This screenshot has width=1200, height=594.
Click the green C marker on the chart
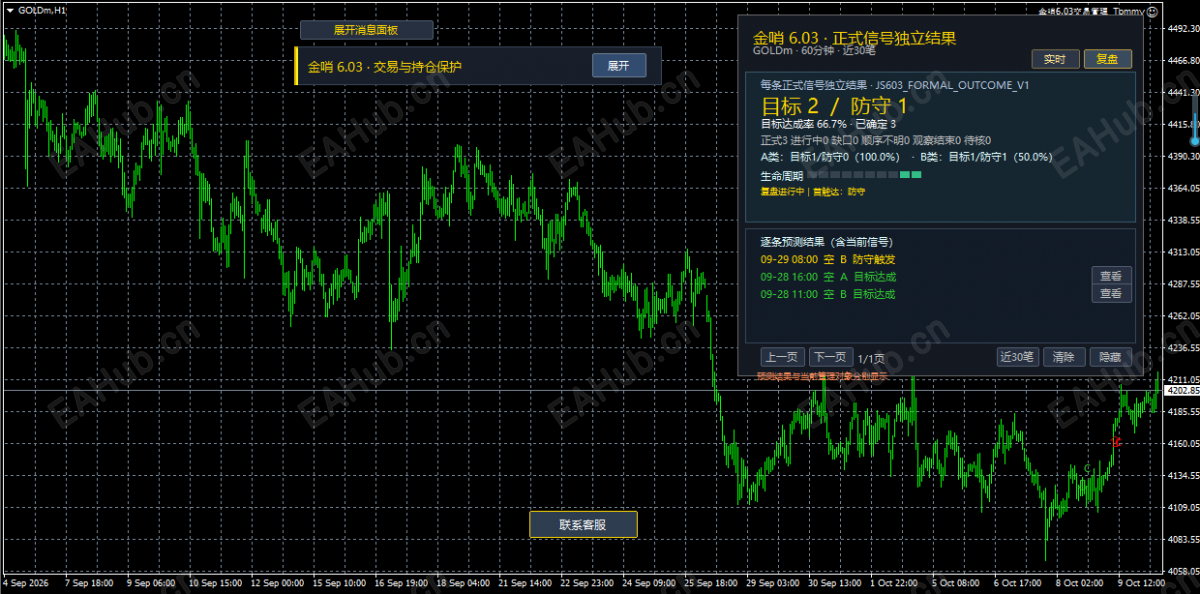(x=1086, y=468)
